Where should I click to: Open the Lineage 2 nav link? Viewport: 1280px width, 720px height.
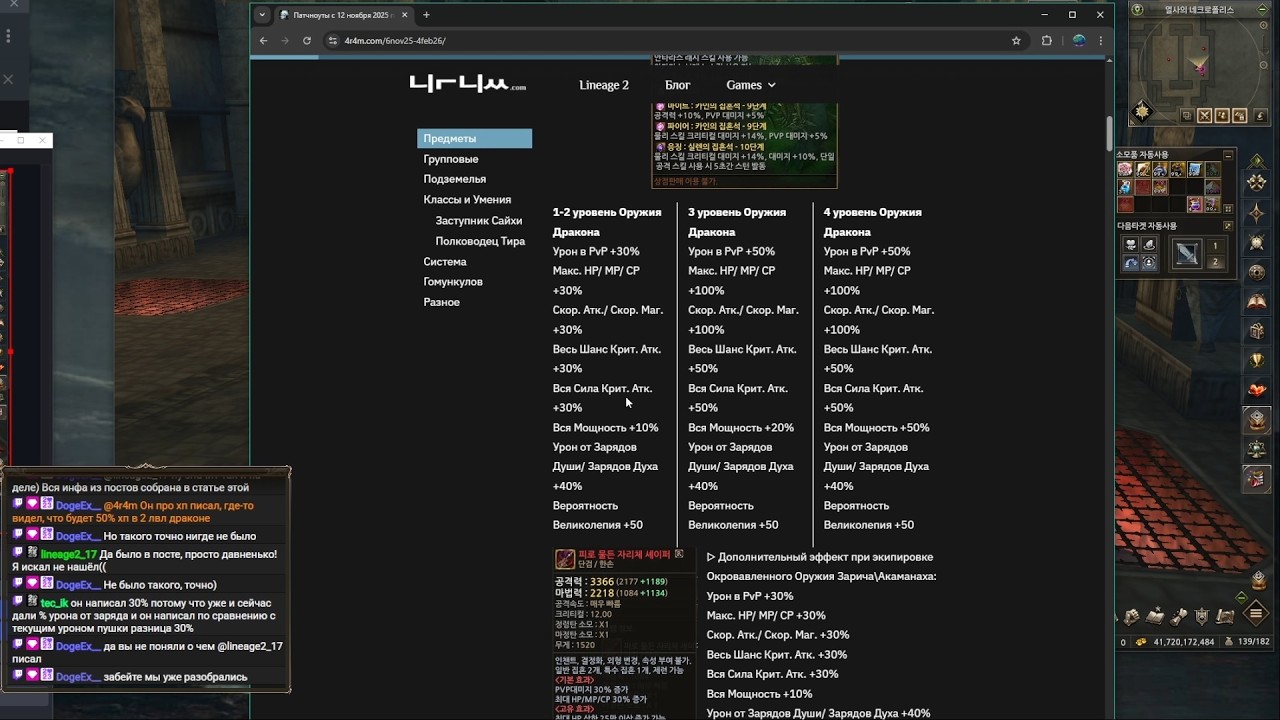(604, 85)
